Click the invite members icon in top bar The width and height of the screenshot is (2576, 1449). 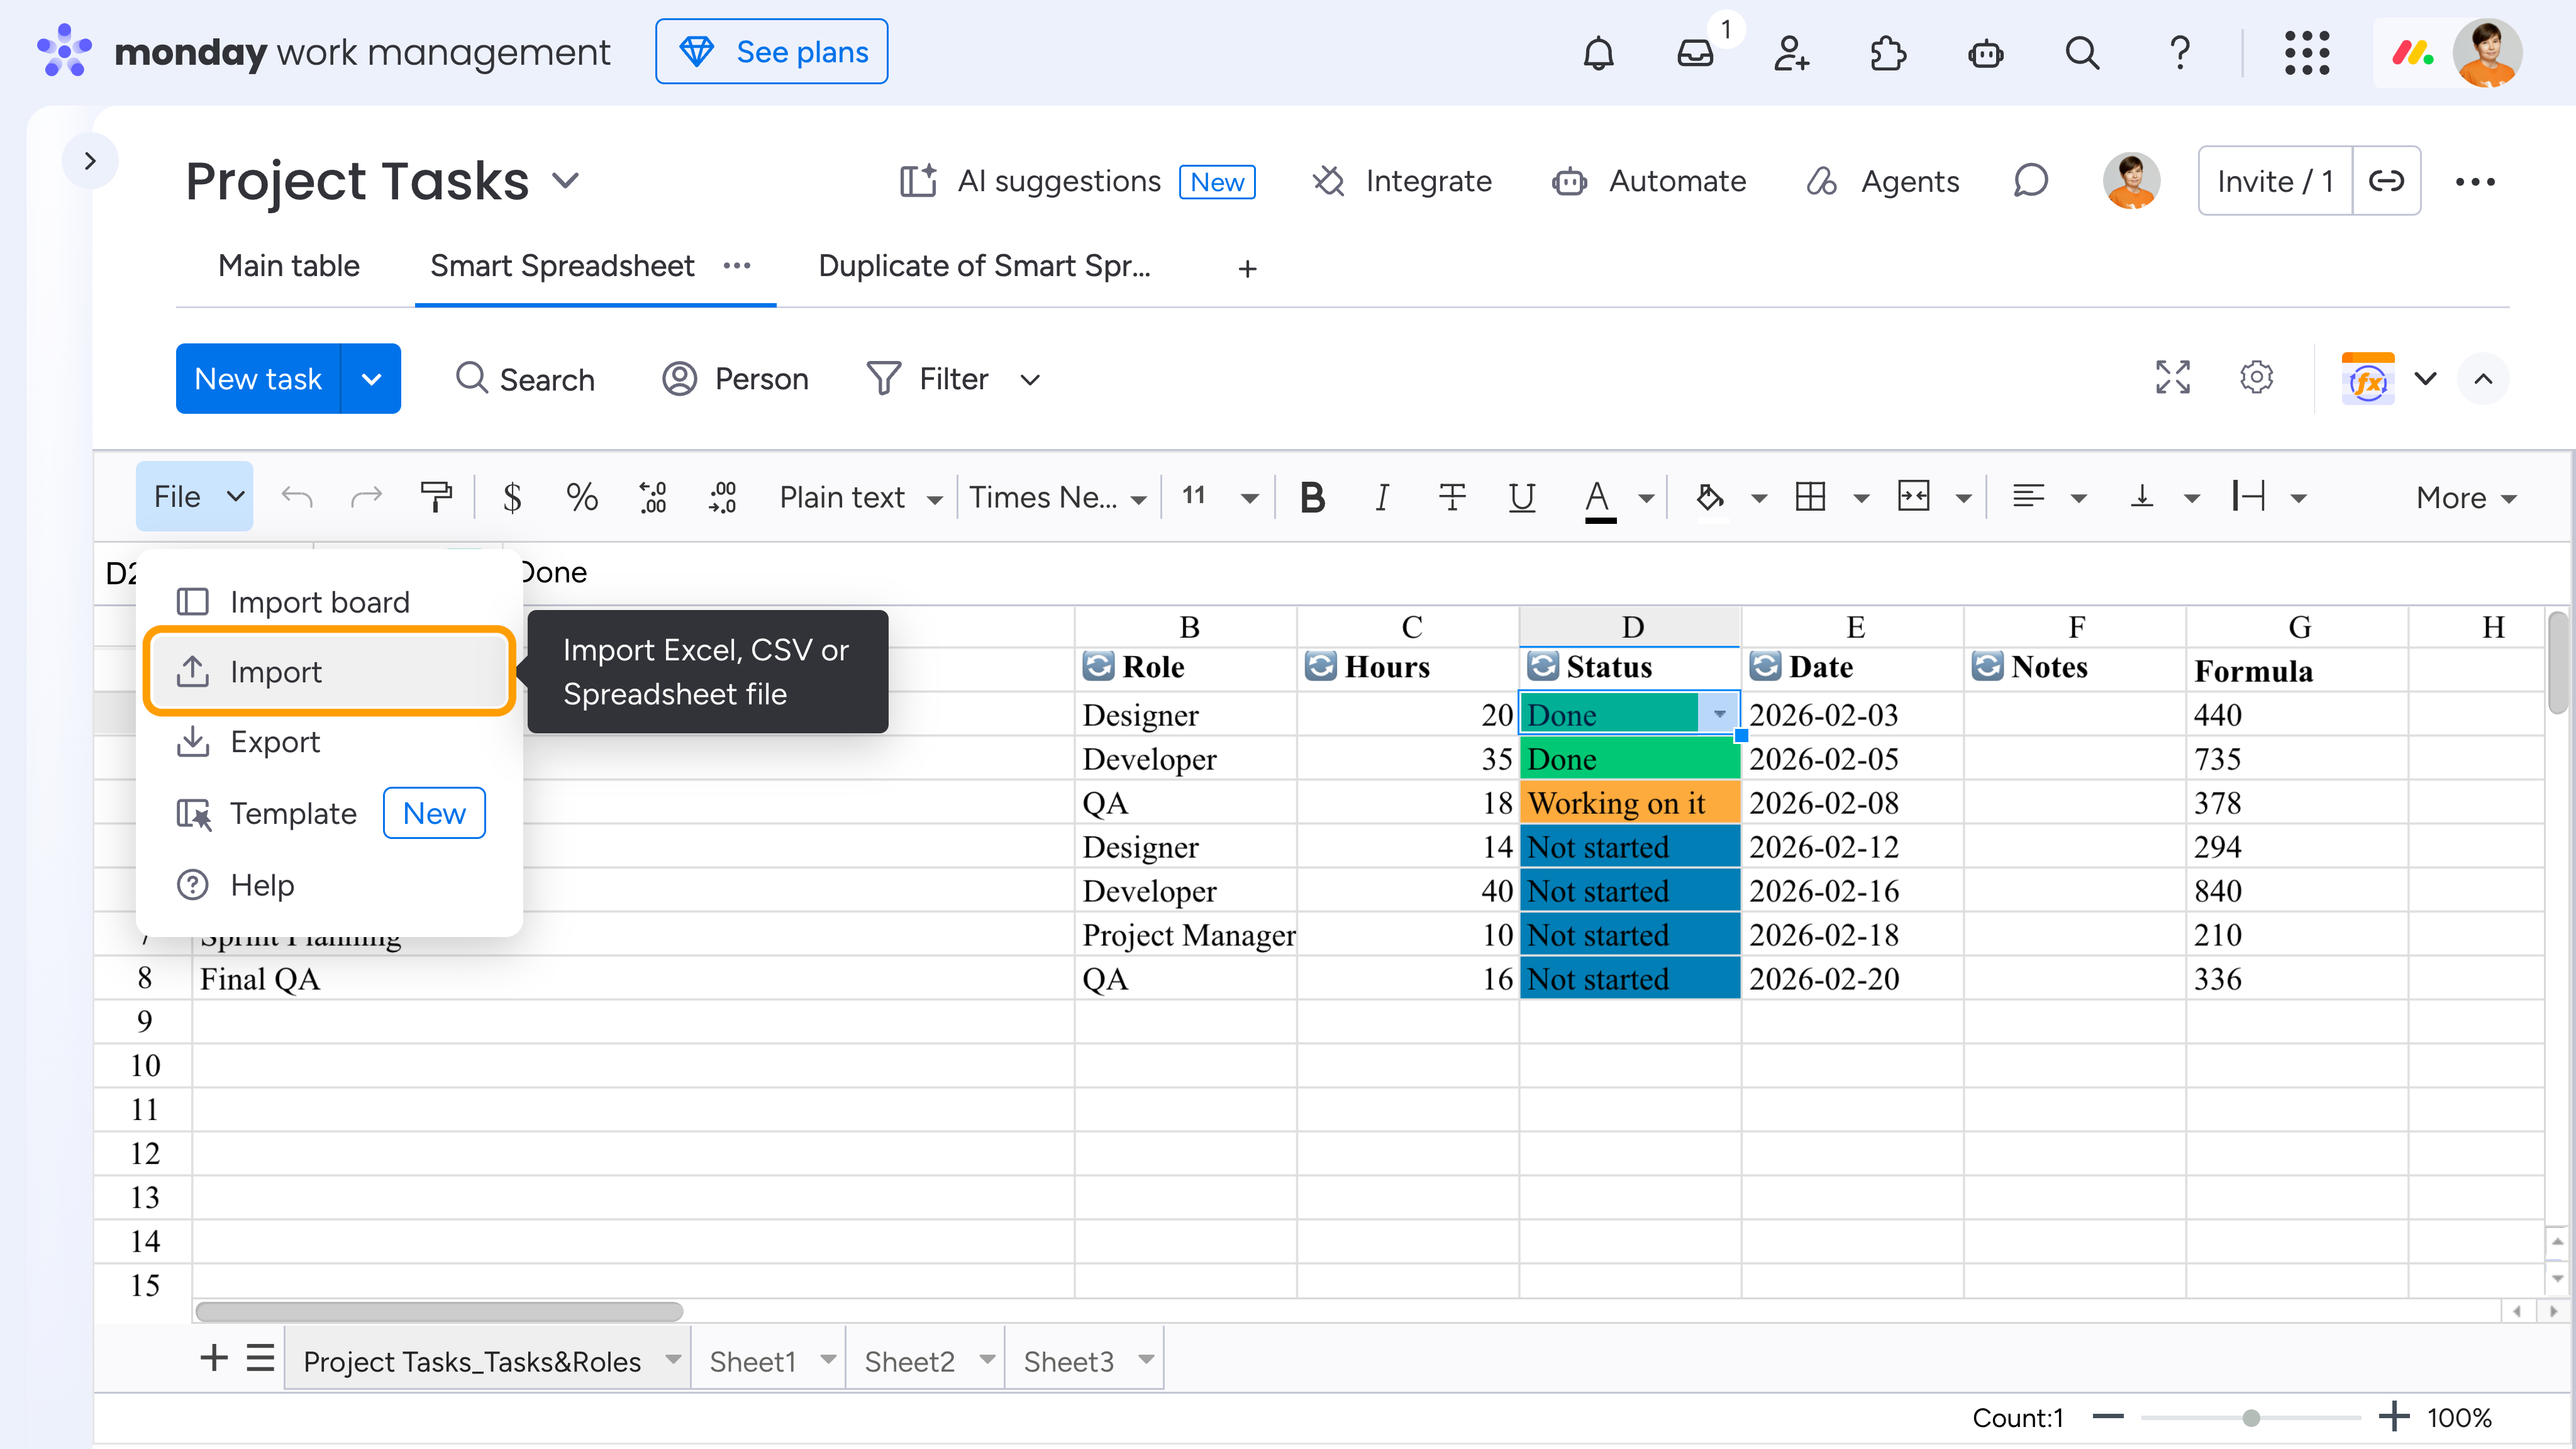[1791, 52]
